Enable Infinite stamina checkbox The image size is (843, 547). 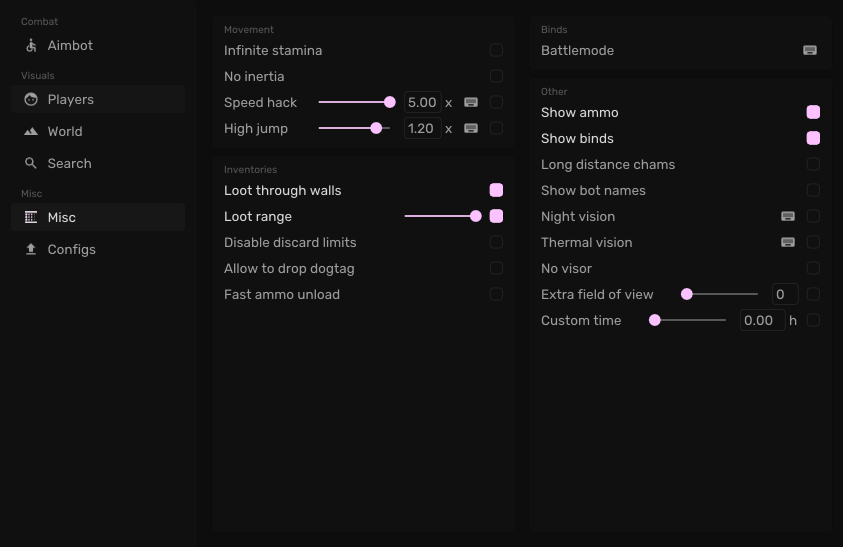496,51
